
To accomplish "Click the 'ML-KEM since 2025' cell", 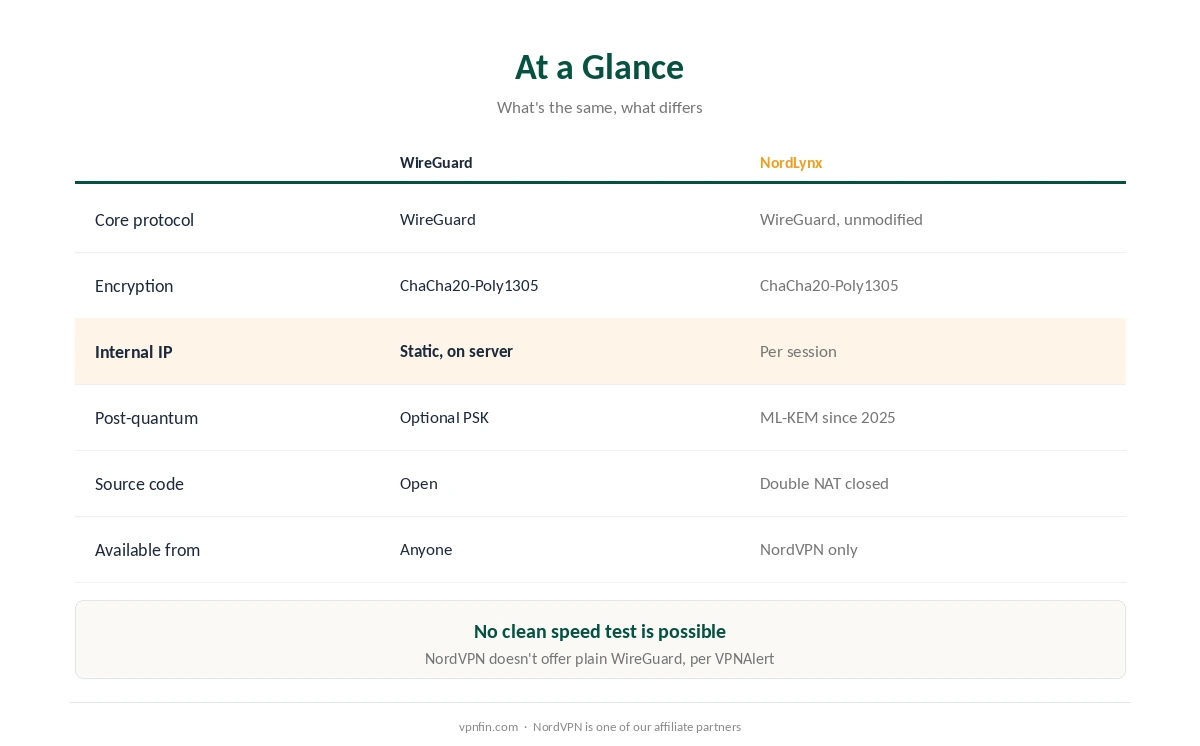I will 828,417.
